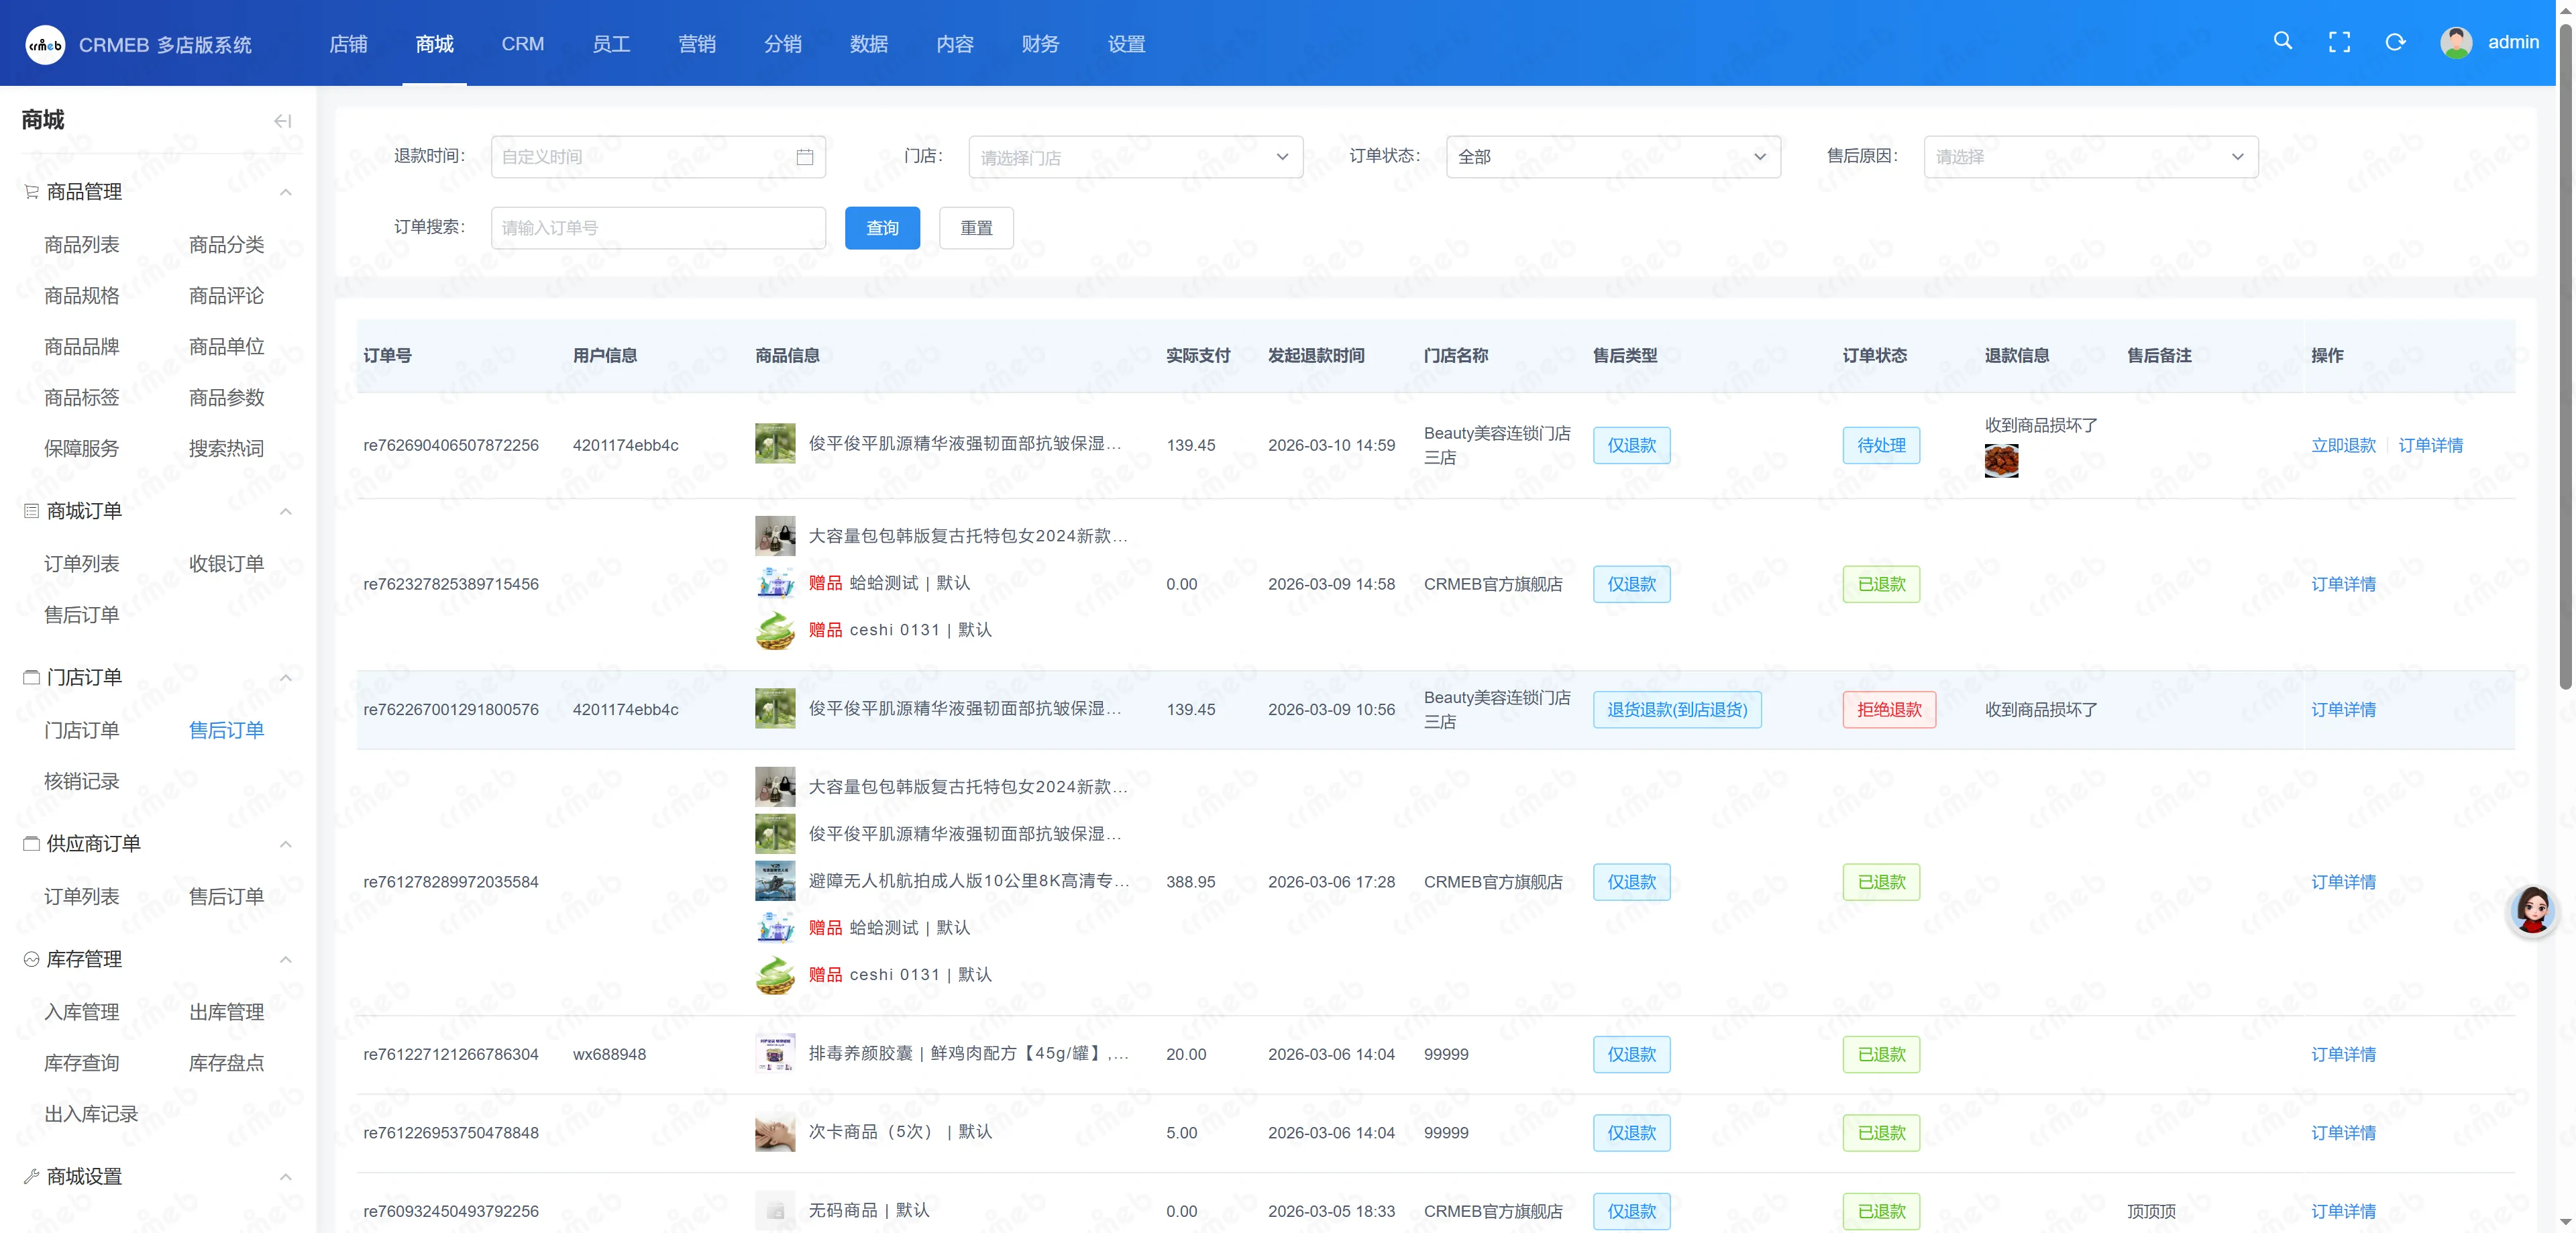Open 入库管理 in the sidebar

[82, 1012]
